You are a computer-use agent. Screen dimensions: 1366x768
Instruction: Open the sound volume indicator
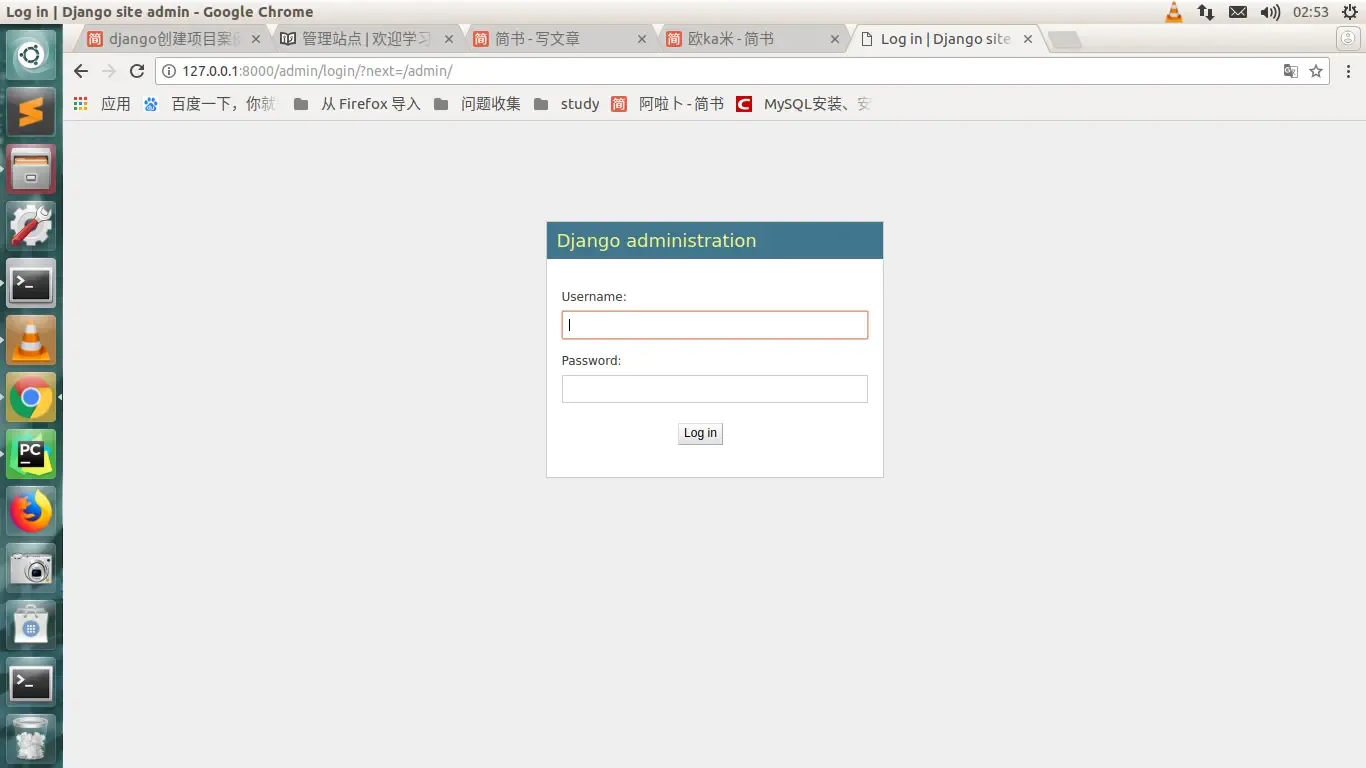click(x=1270, y=12)
